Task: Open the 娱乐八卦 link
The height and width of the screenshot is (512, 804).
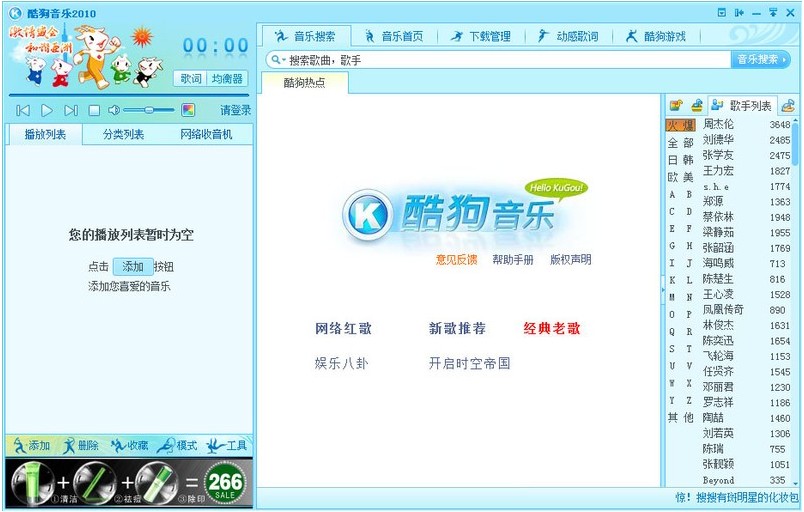Action: pos(341,363)
